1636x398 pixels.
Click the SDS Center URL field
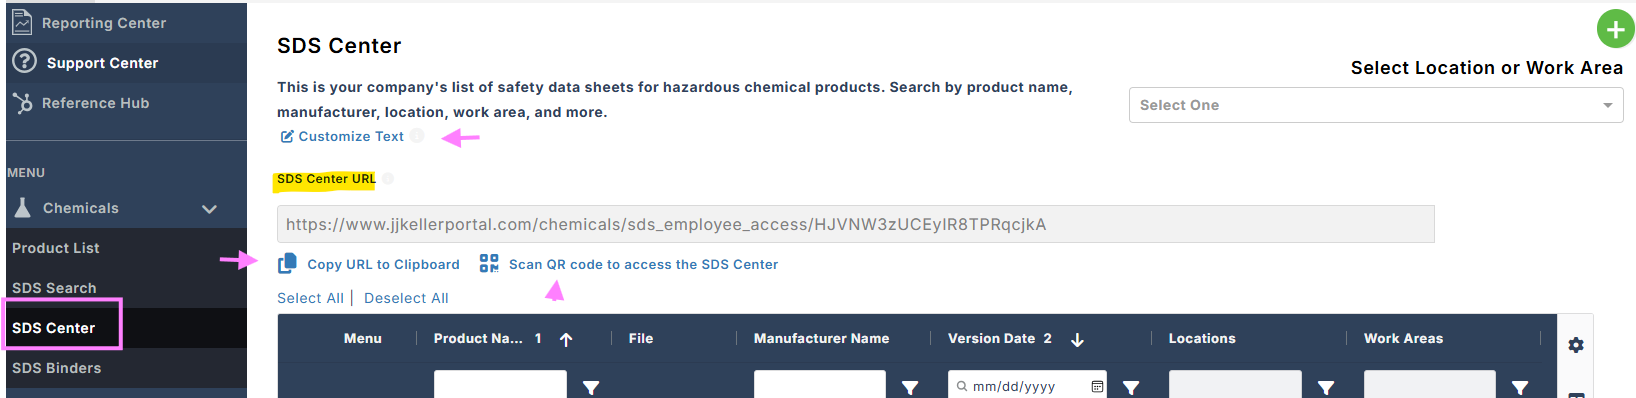pos(855,224)
